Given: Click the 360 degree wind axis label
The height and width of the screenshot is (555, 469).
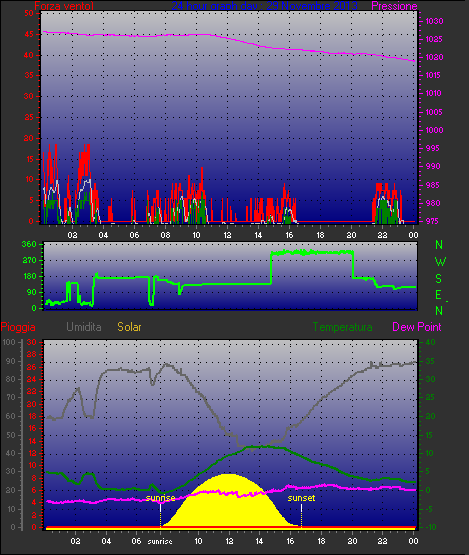Looking at the screenshot, I should click(29, 244).
